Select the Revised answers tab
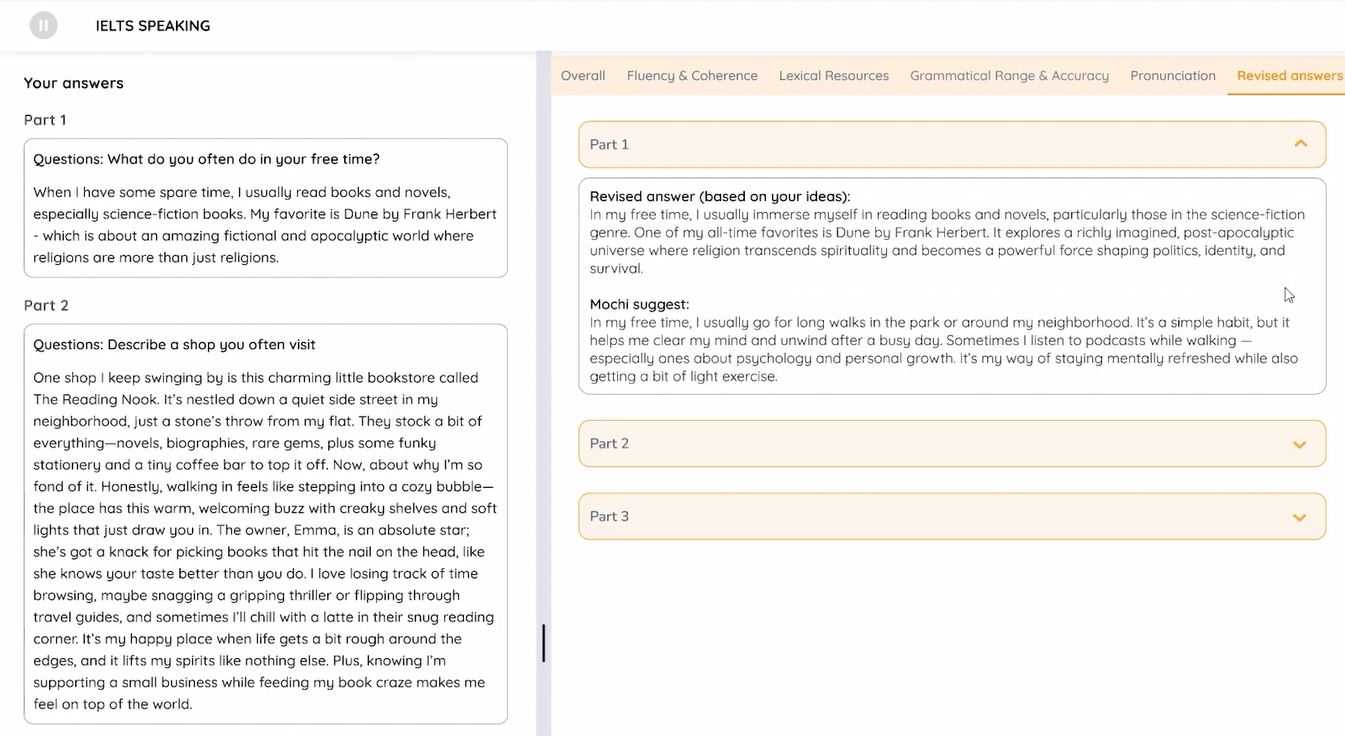This screenshot has width=1345, height=736. click(1289, 75)
